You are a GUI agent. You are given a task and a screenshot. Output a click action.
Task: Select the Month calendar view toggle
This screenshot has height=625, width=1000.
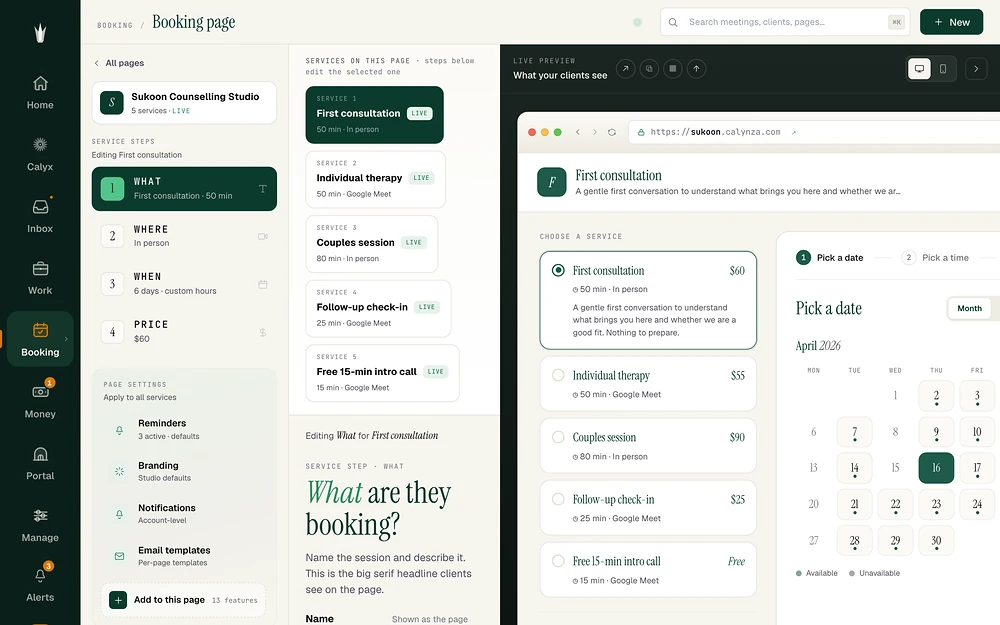[969, 308]
